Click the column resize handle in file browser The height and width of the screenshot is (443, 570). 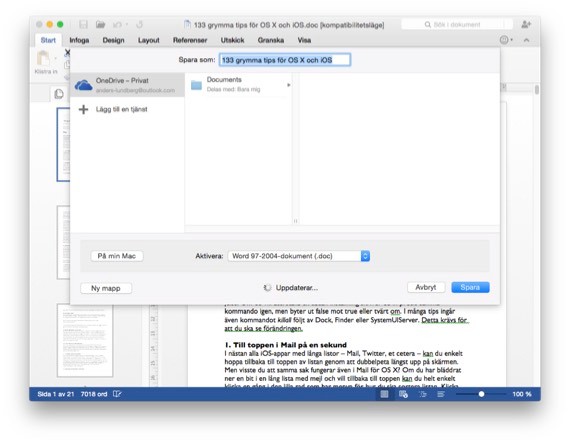click(295, 221)
